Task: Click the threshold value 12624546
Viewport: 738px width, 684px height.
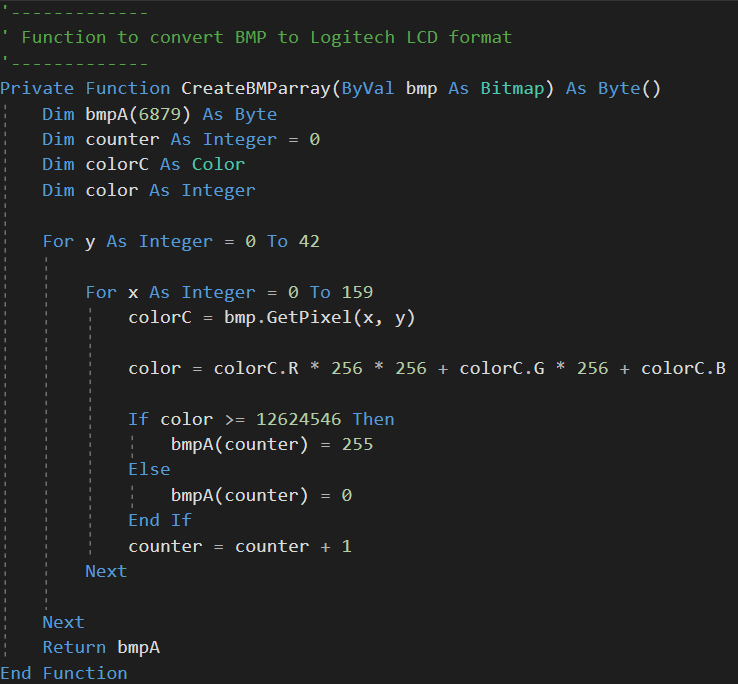Action: click(299, 419)
